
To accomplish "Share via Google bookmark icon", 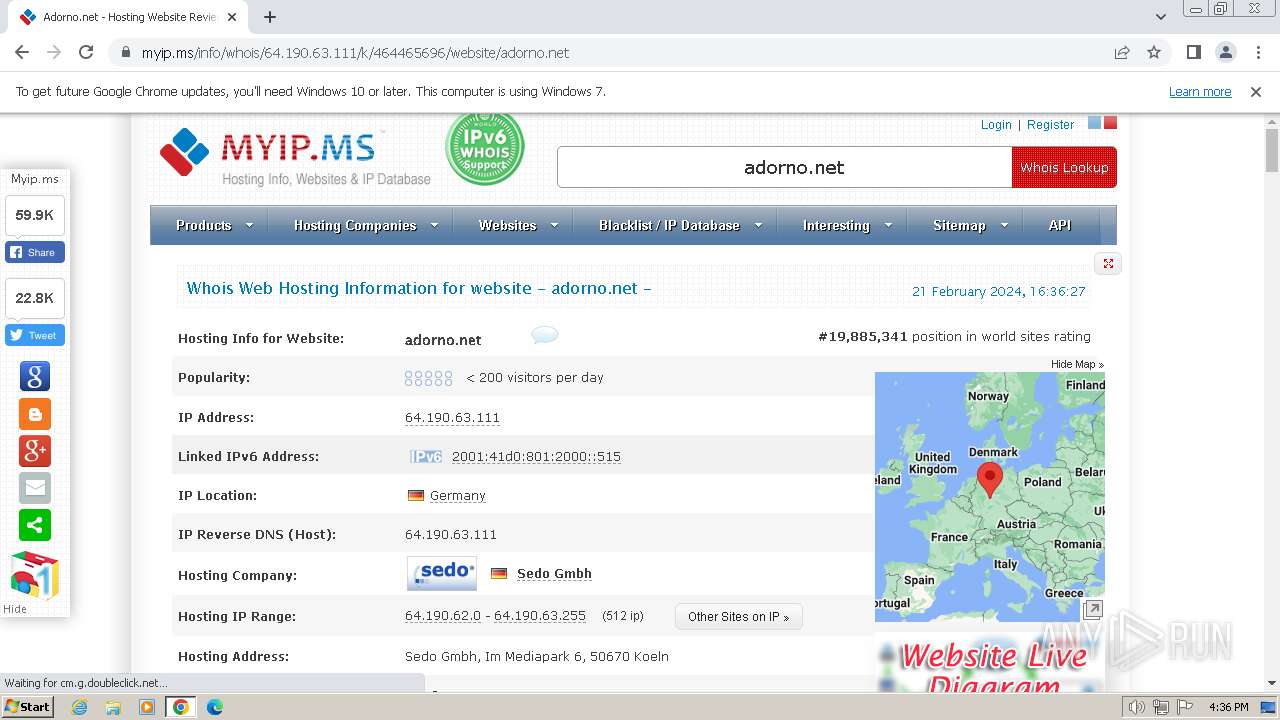I will pos(35,376).
